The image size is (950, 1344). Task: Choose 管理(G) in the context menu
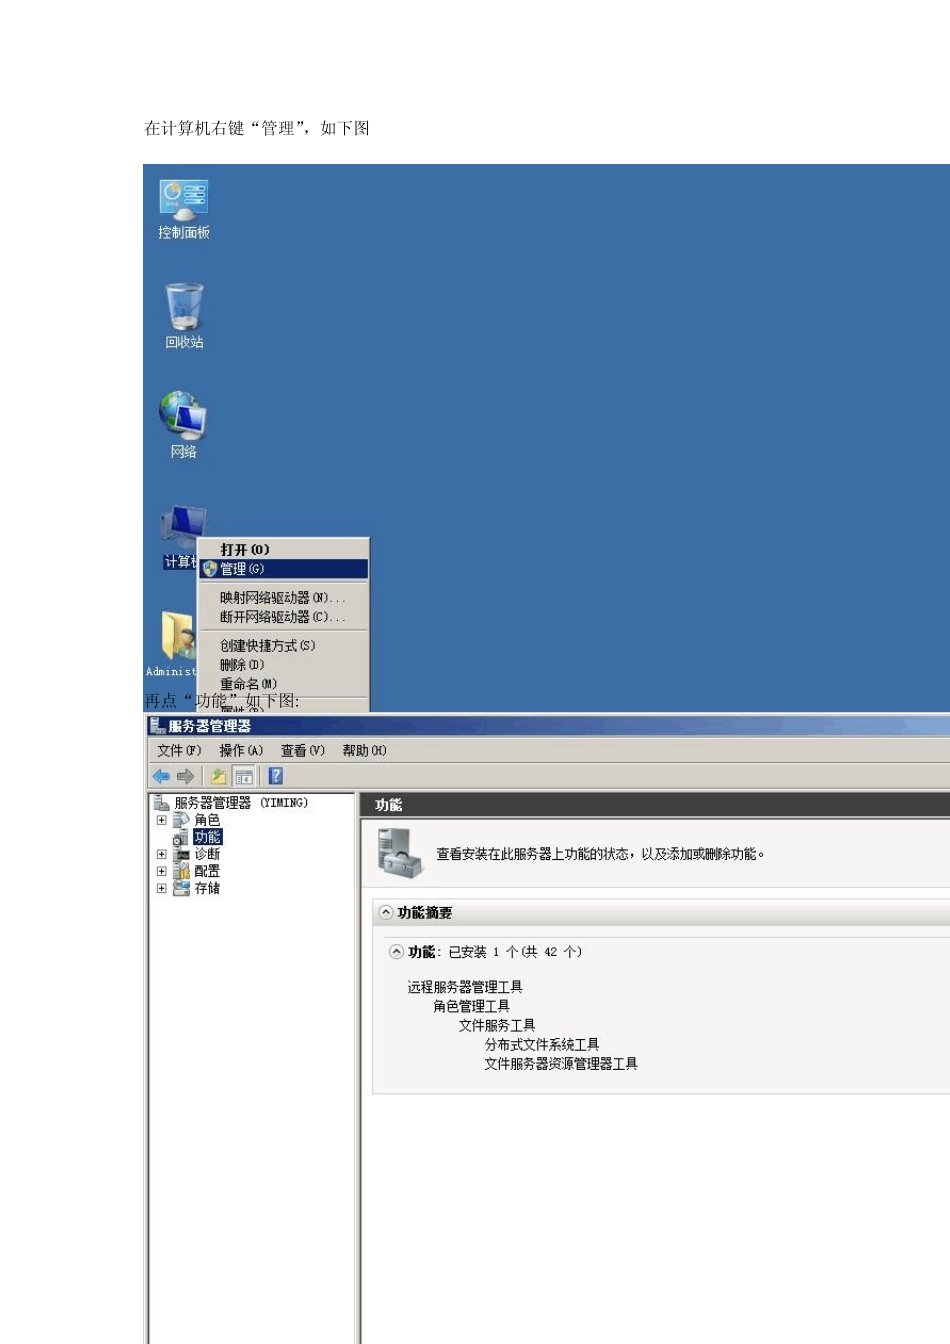coord(284,569)
